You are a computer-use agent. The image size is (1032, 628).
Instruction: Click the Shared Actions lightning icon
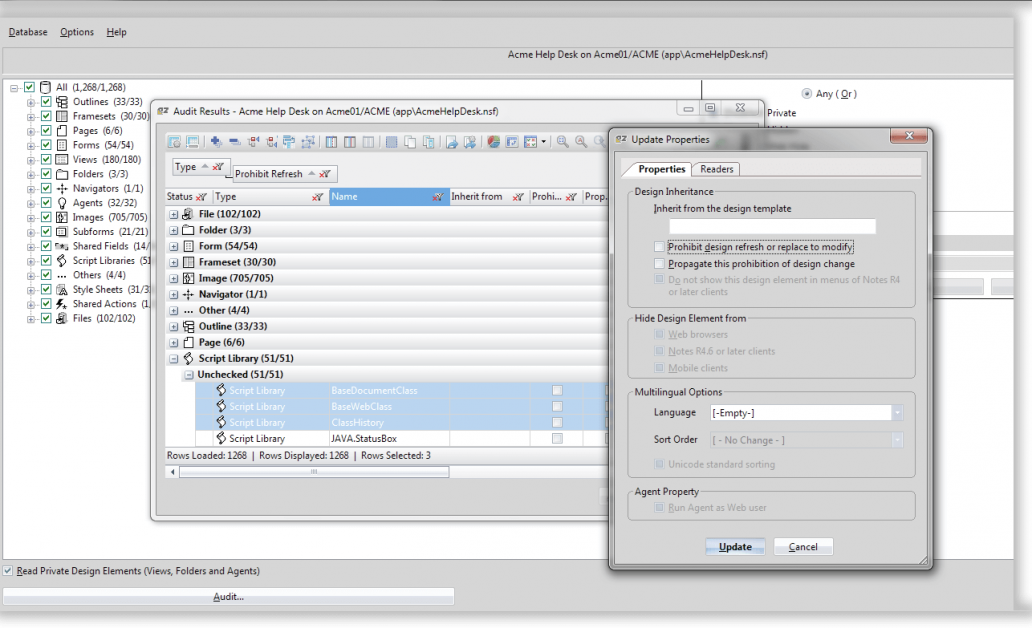click(x=62, y=304)
